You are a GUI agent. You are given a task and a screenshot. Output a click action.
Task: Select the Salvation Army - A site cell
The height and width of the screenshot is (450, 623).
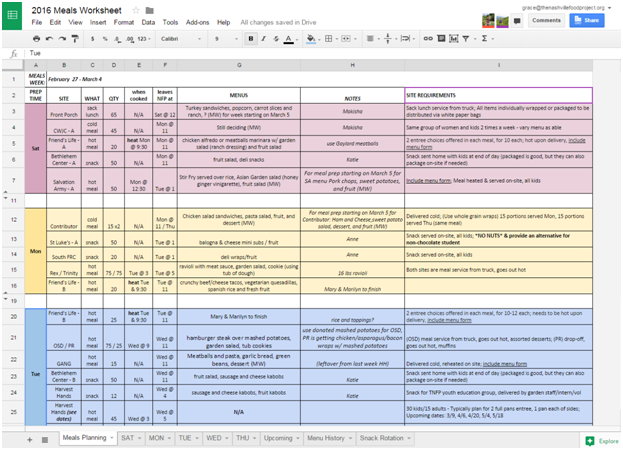point(64,181)
